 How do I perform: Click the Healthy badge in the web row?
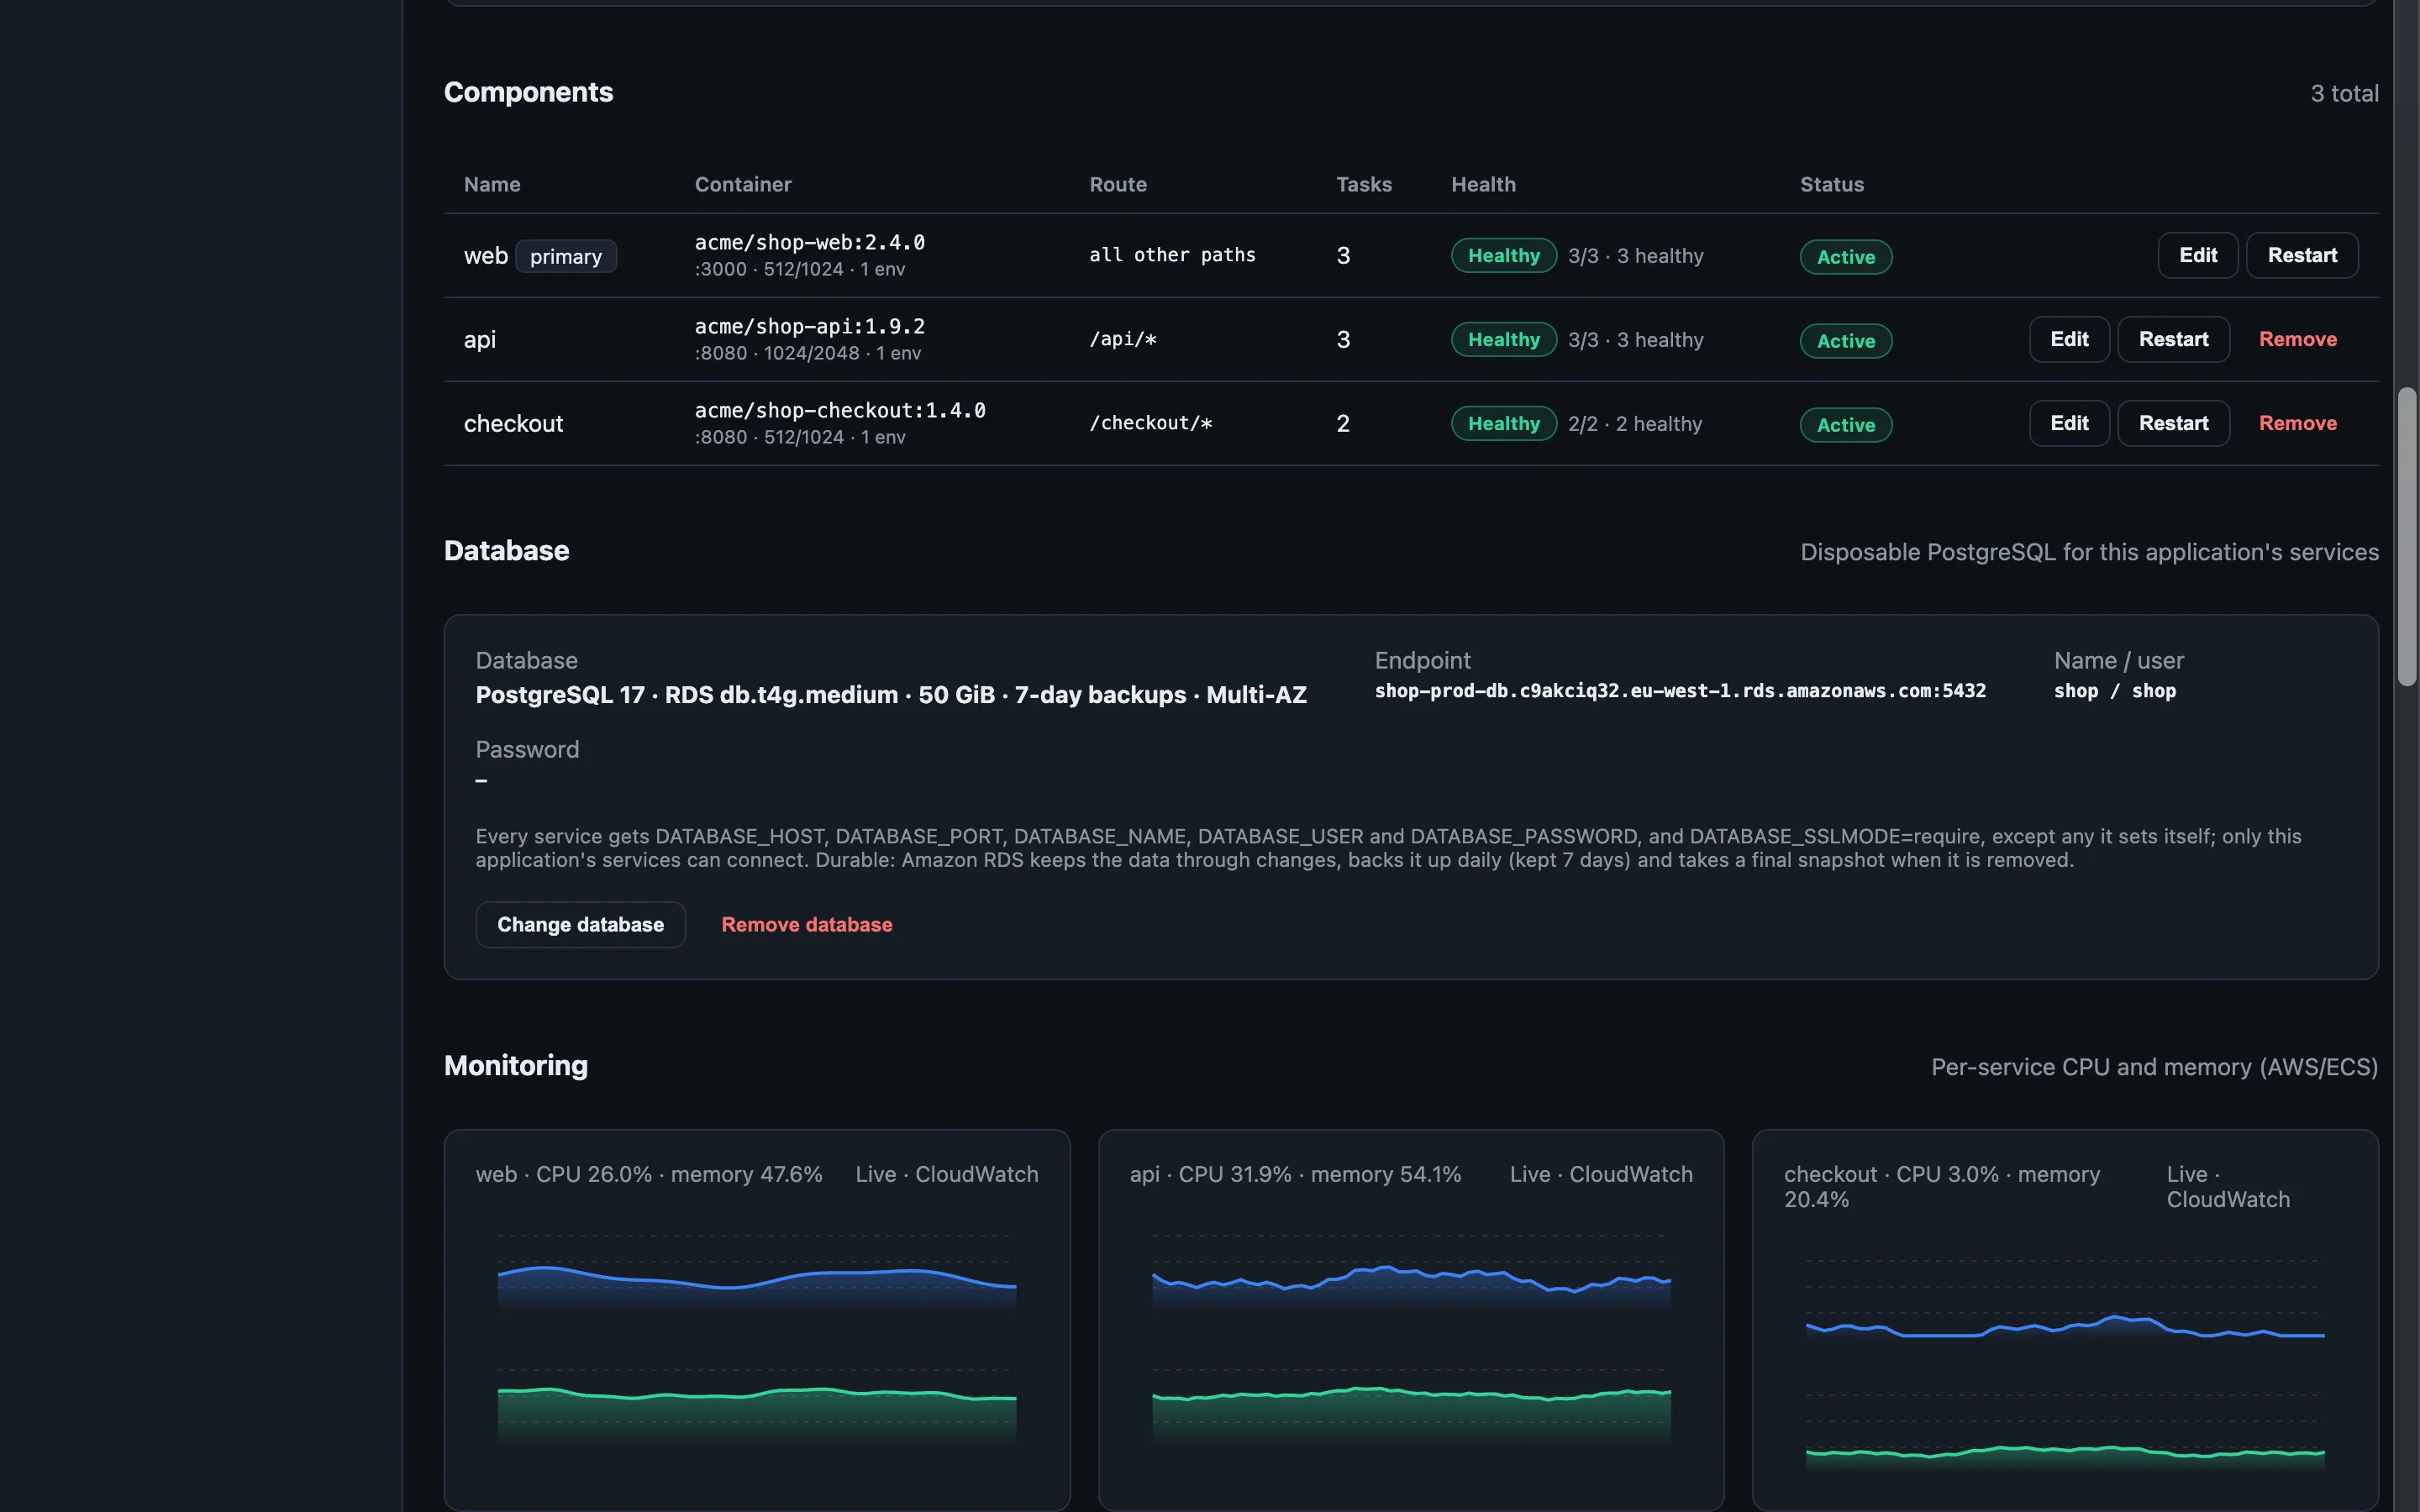coord(1503,255)
